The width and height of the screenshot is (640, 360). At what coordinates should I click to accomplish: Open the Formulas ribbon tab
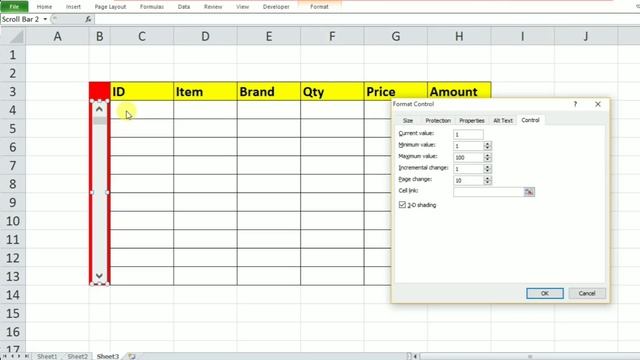[152, 7]
